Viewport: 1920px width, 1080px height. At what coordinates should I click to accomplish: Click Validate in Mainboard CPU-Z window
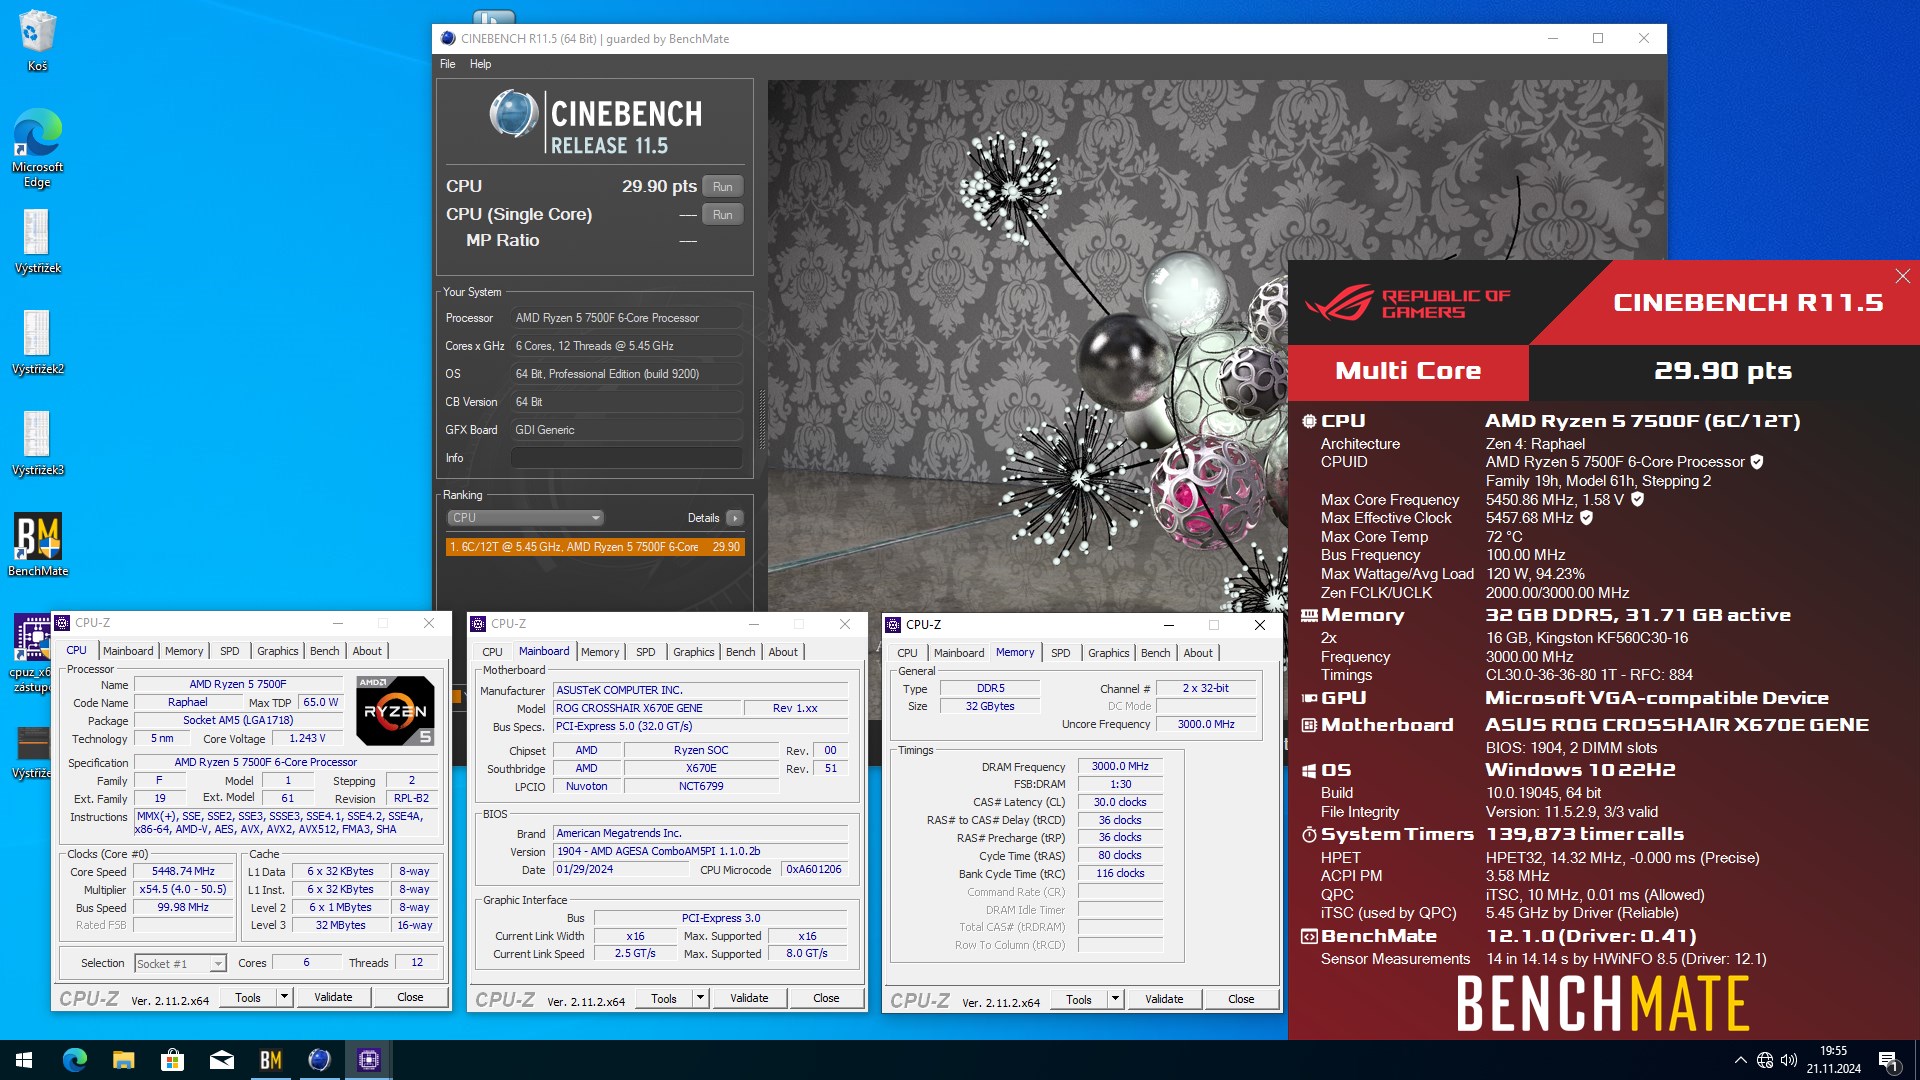tap(749, 999)
